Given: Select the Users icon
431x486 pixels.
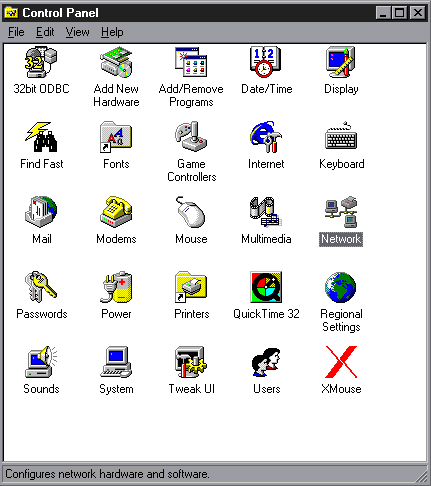Looking at the screenshot, I should click(x=266, y=362).
